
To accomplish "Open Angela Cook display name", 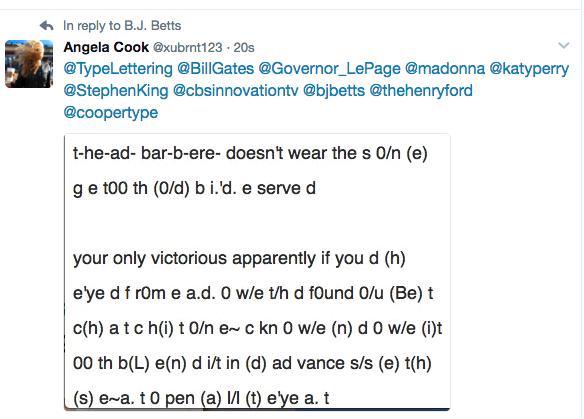I will pos(106,47).
